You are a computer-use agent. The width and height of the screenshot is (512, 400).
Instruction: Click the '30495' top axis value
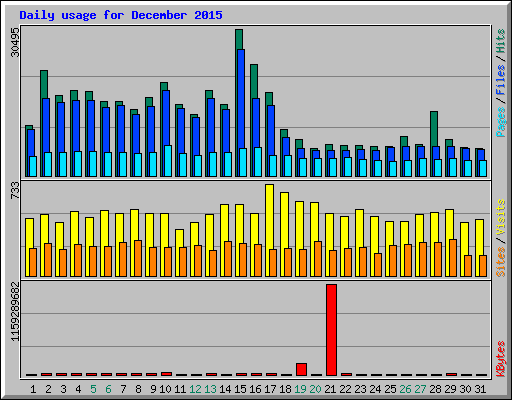pyautogui.click(x=15, y=42)
